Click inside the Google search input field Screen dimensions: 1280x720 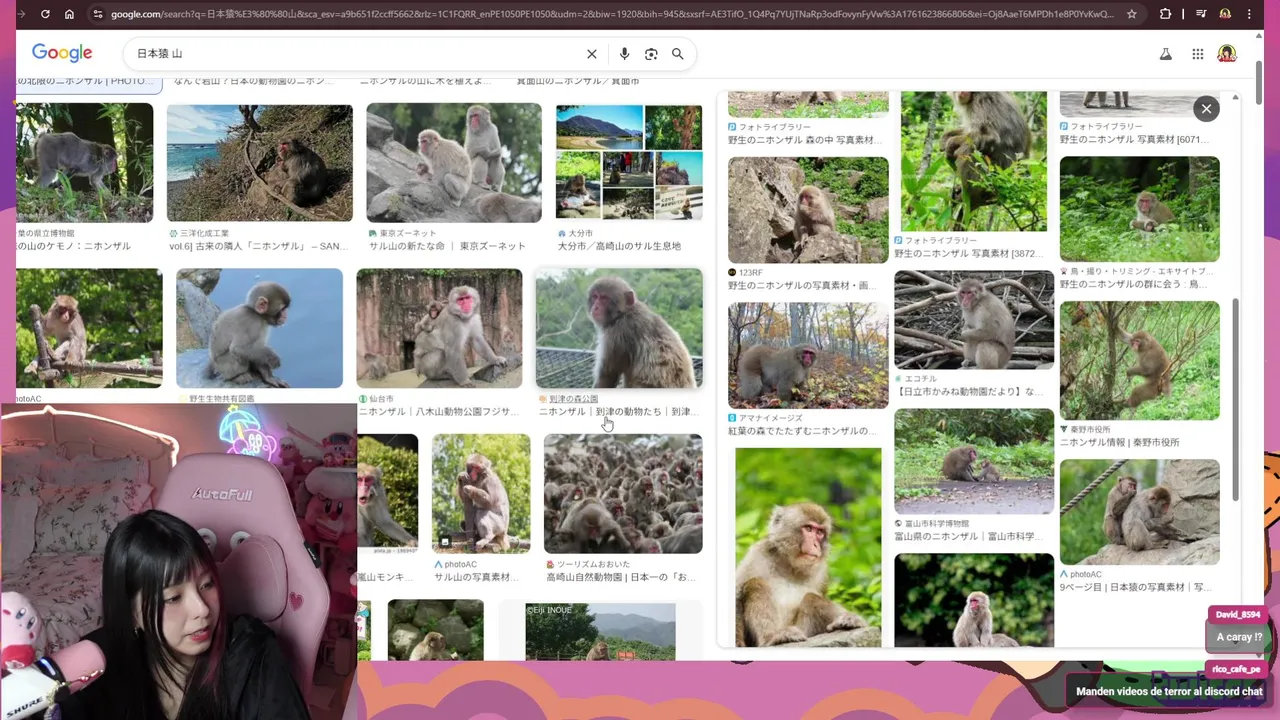(x=355, y=54)
